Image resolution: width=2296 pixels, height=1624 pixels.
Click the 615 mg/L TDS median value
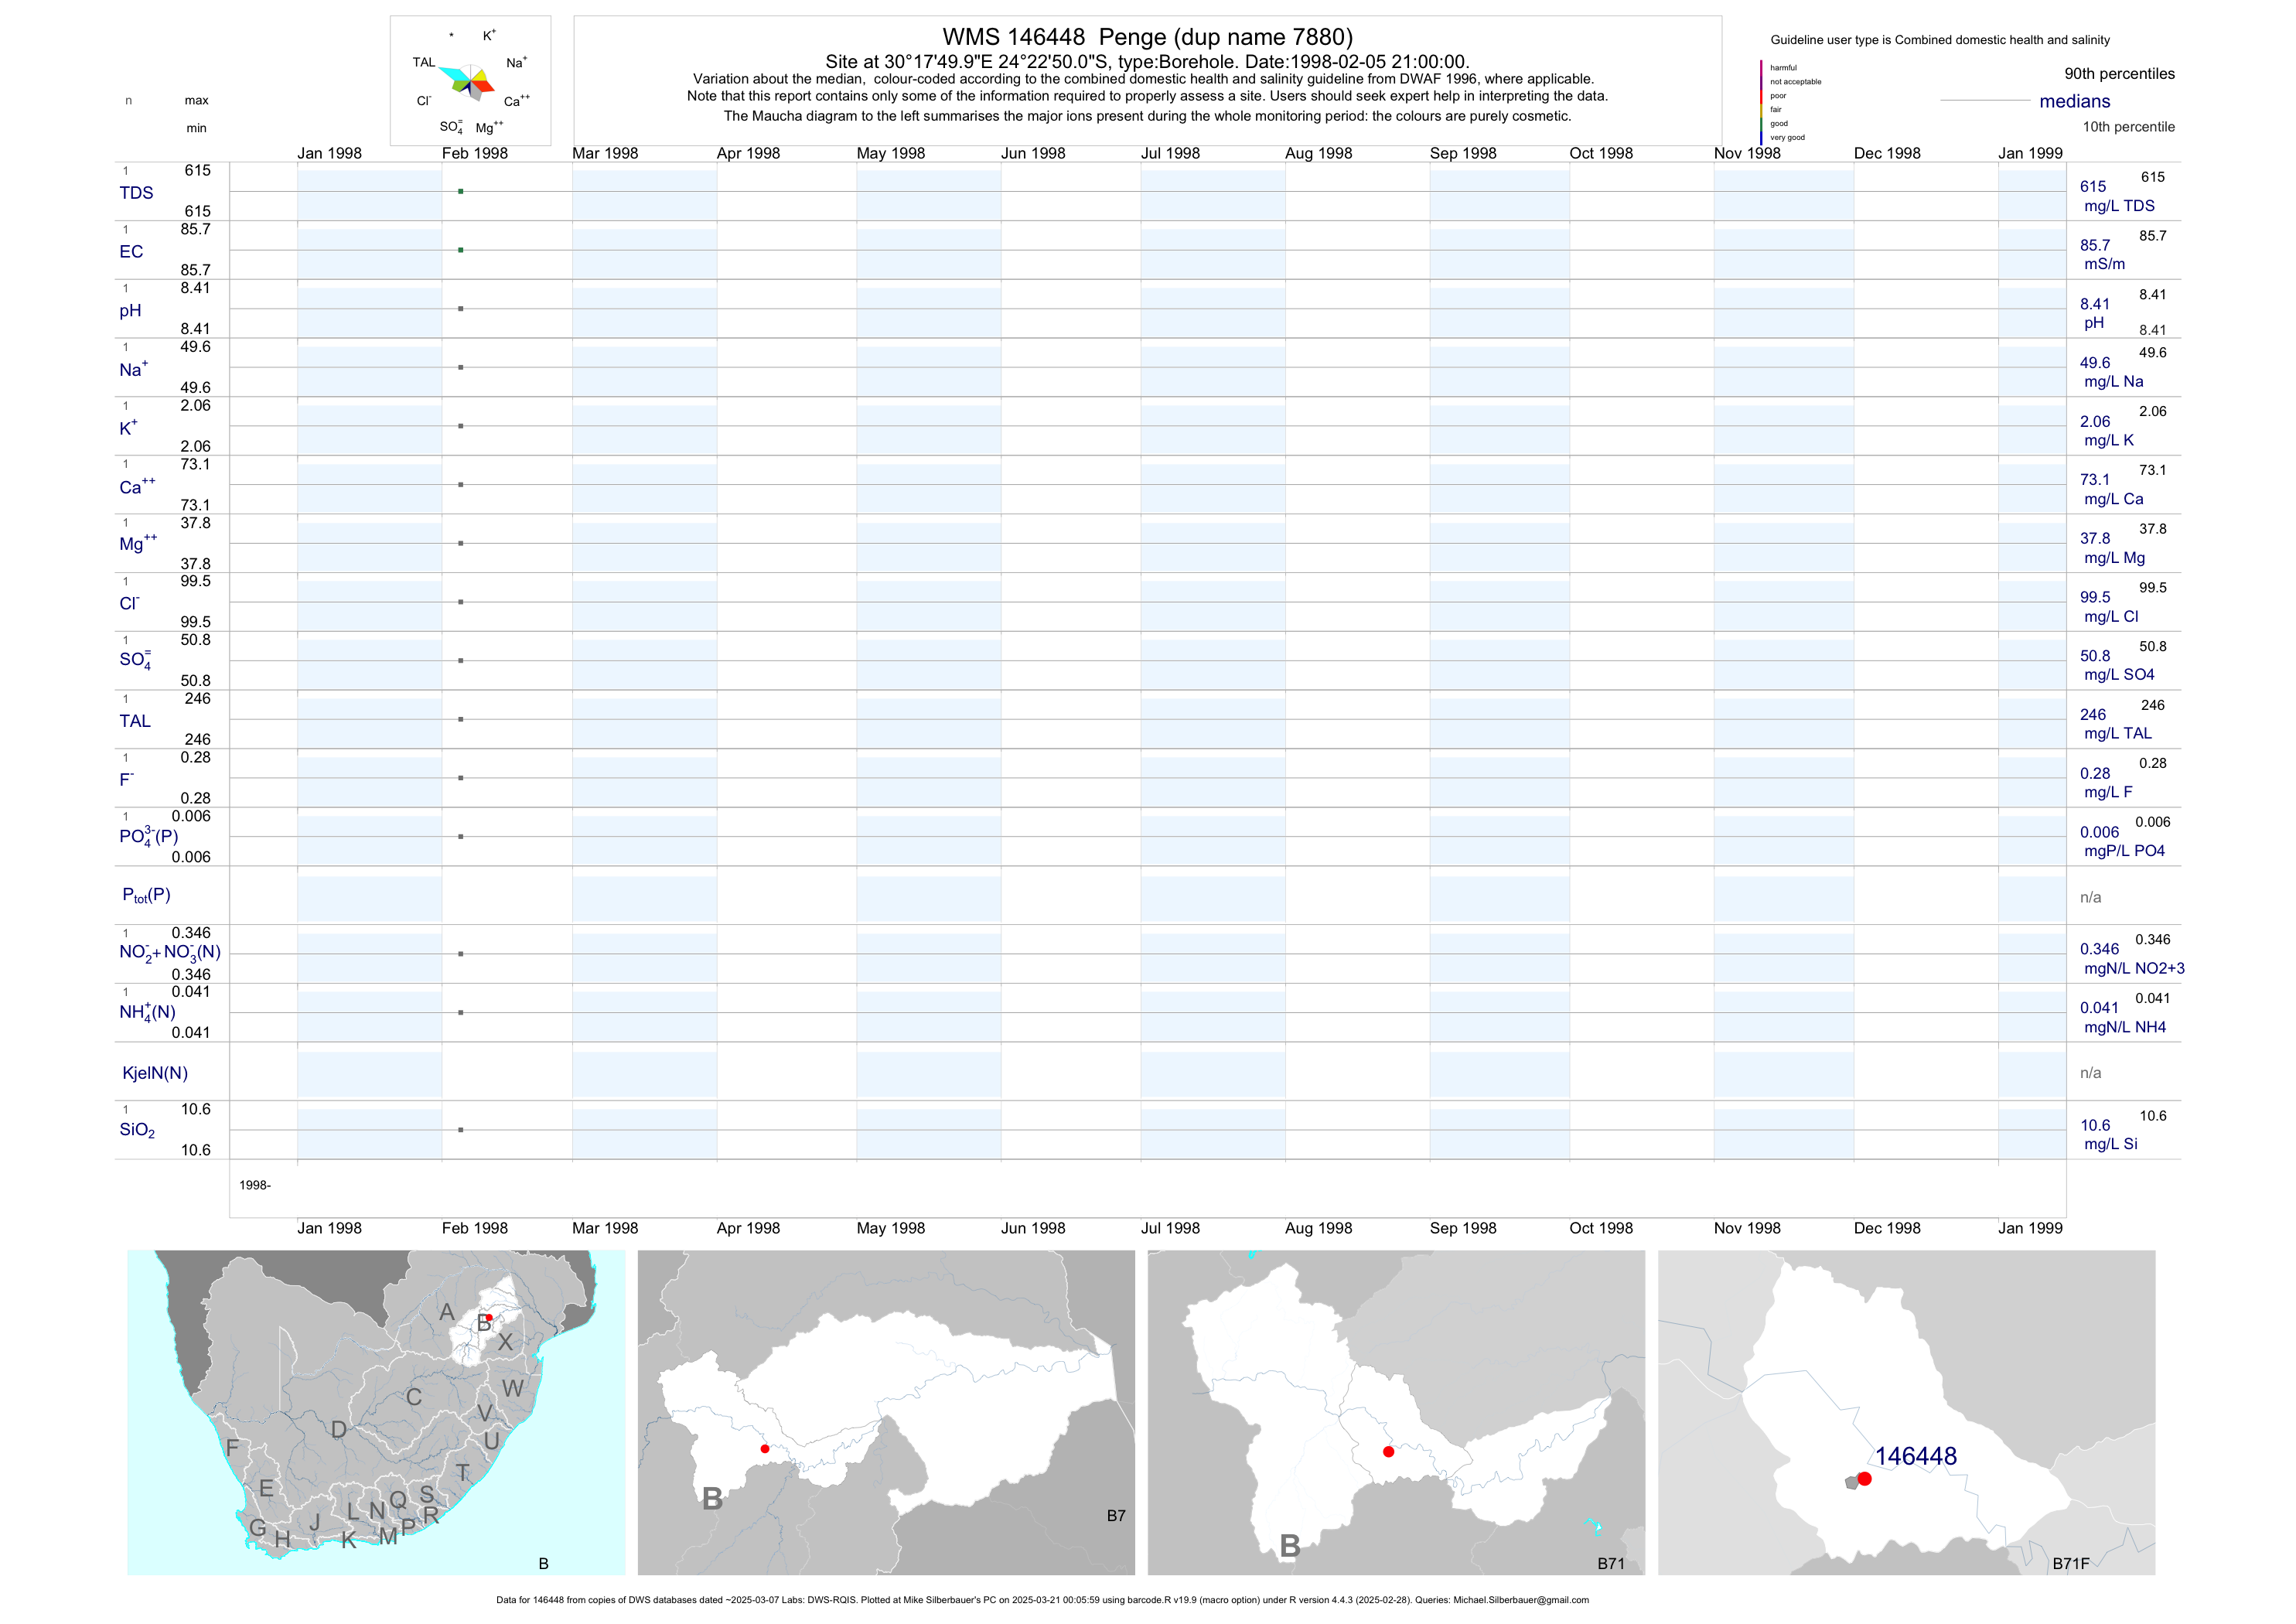click(2092, 186)
